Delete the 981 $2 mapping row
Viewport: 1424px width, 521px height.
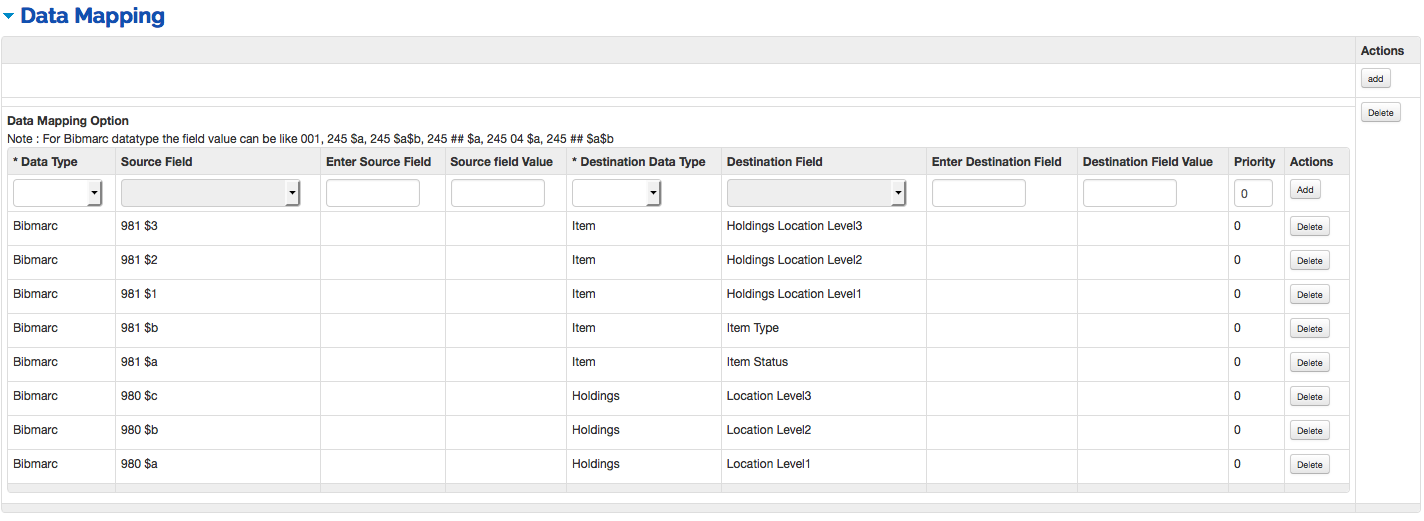pos(1309,261)
